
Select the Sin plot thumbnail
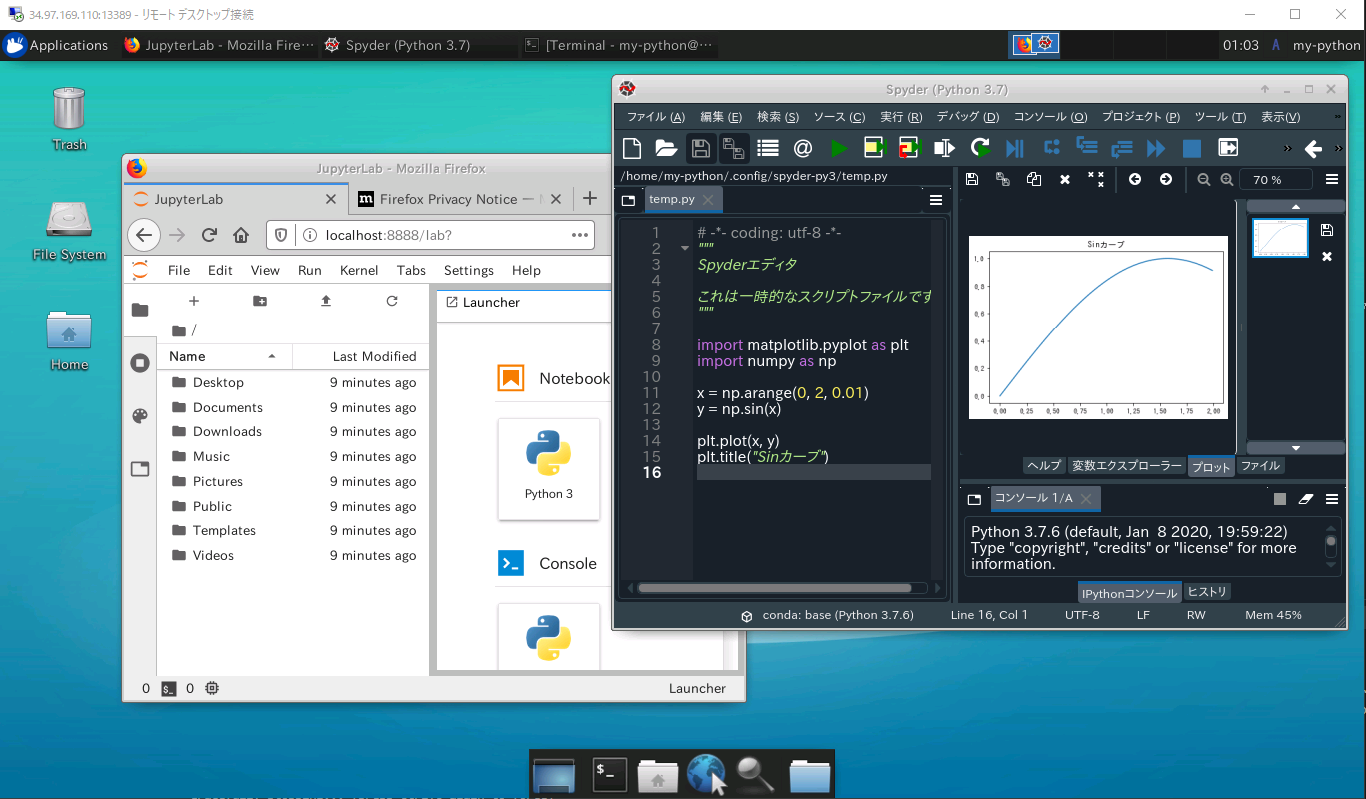[x=1280, y=238]
